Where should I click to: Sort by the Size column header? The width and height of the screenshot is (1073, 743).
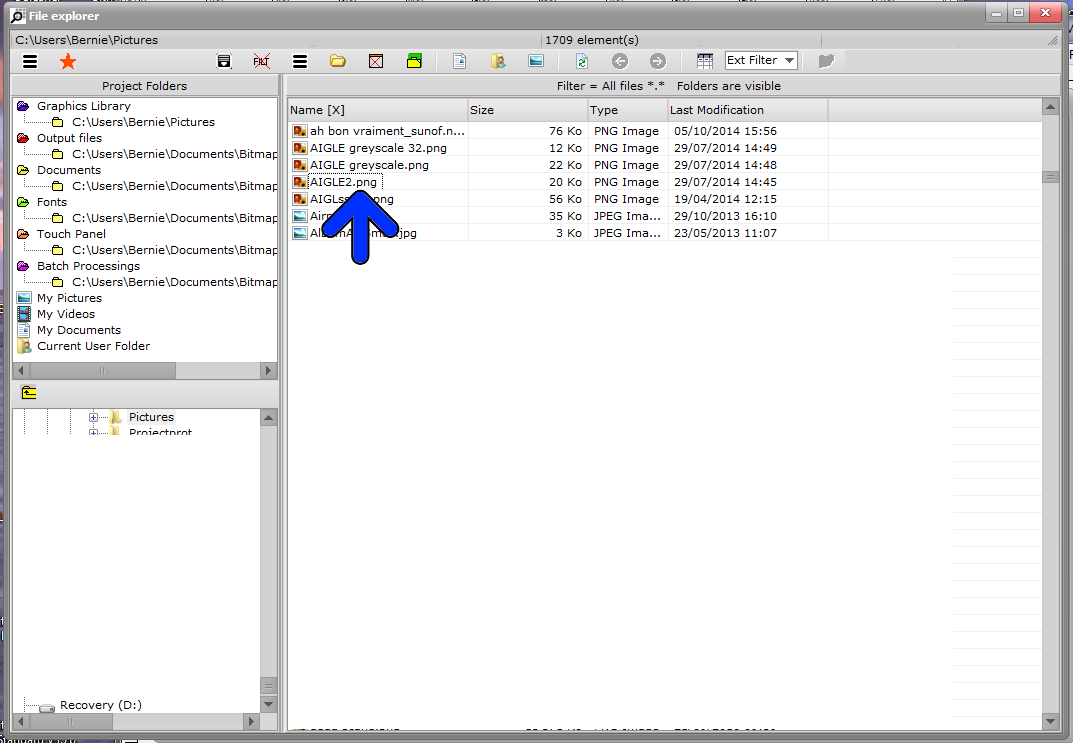tap(528, 110)
